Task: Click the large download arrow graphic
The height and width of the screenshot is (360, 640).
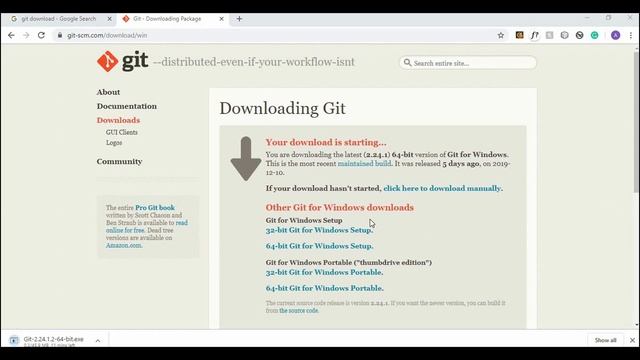Action: 246,159
